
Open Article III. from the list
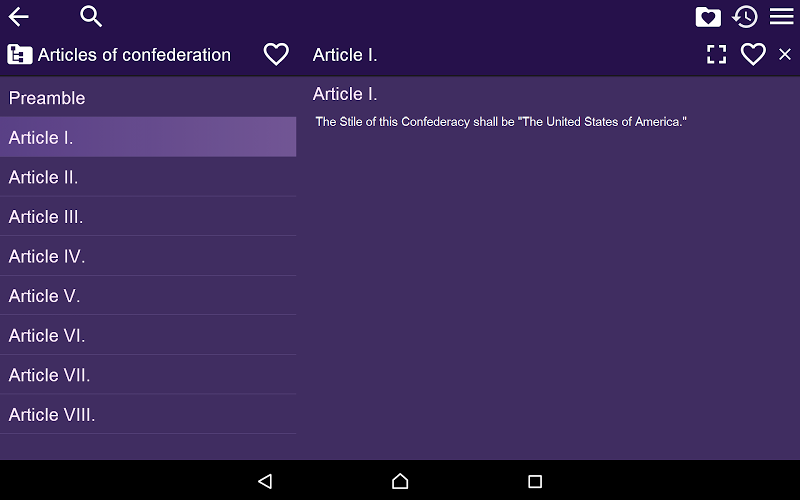tap(148, 216)
